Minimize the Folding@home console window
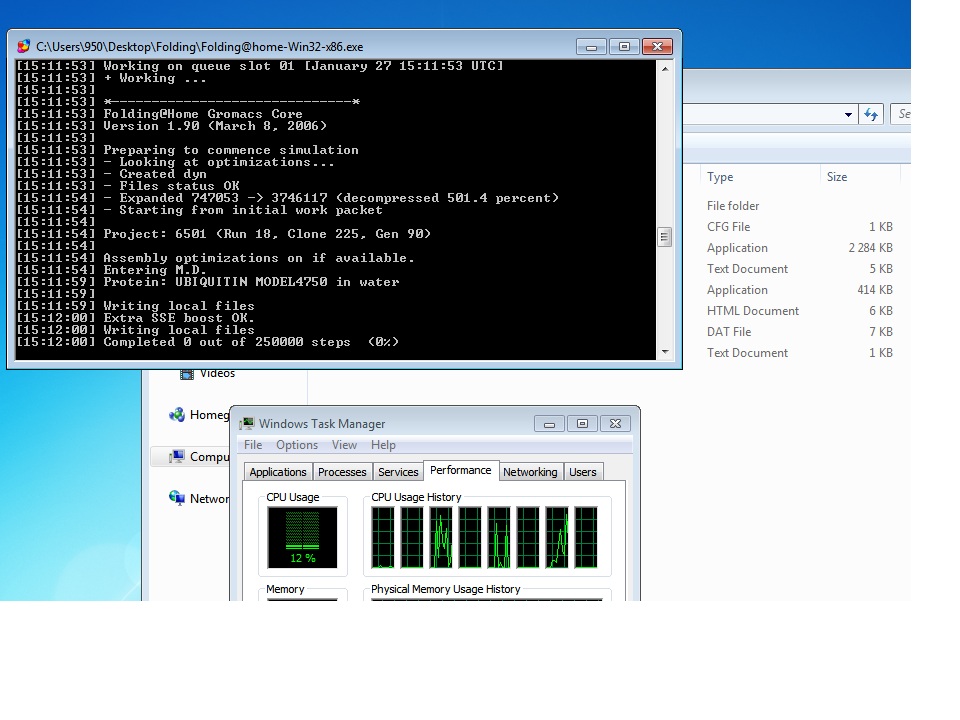 [x=591, y=47]
